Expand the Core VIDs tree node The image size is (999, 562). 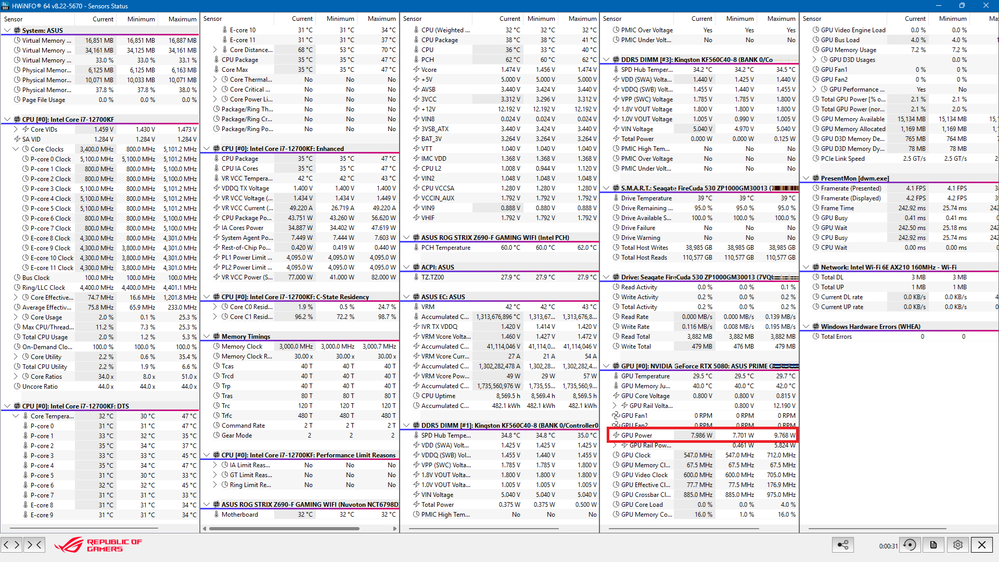[17, 129]
